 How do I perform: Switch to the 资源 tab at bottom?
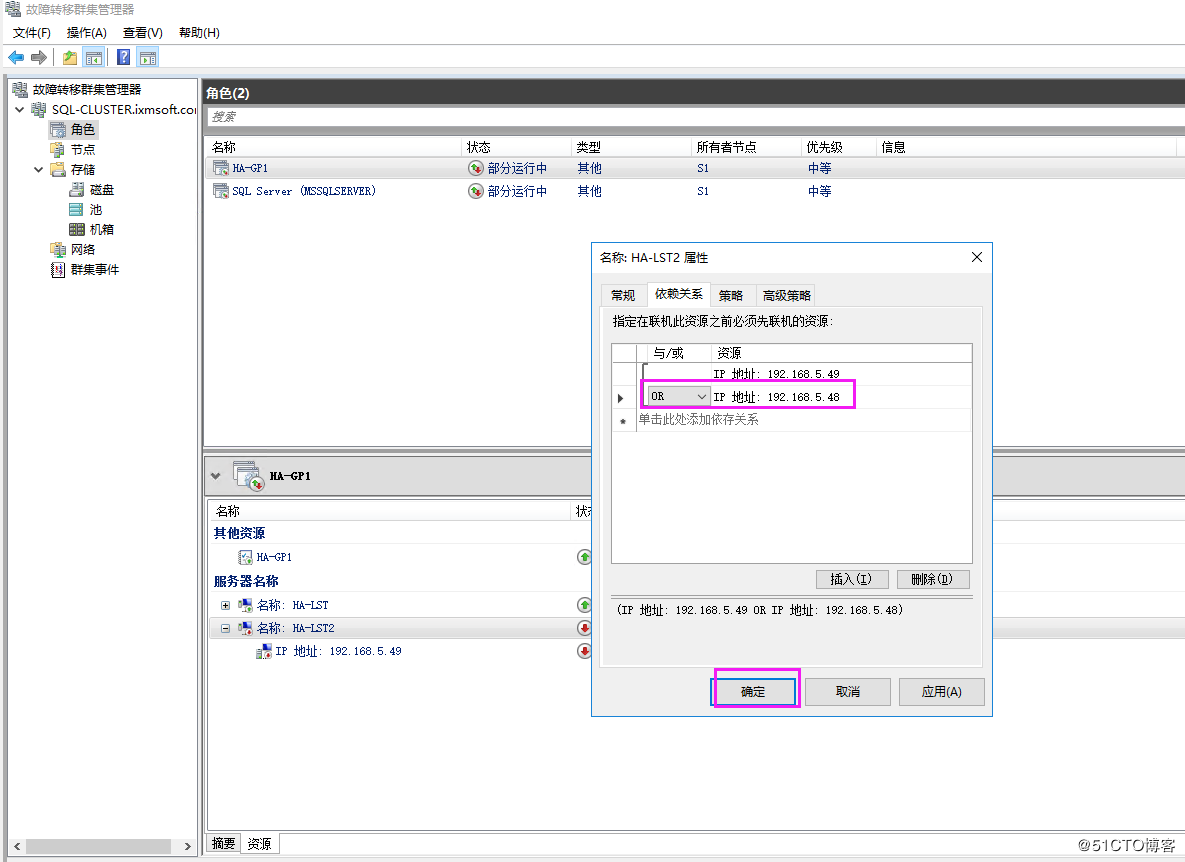tap(258, 843)
